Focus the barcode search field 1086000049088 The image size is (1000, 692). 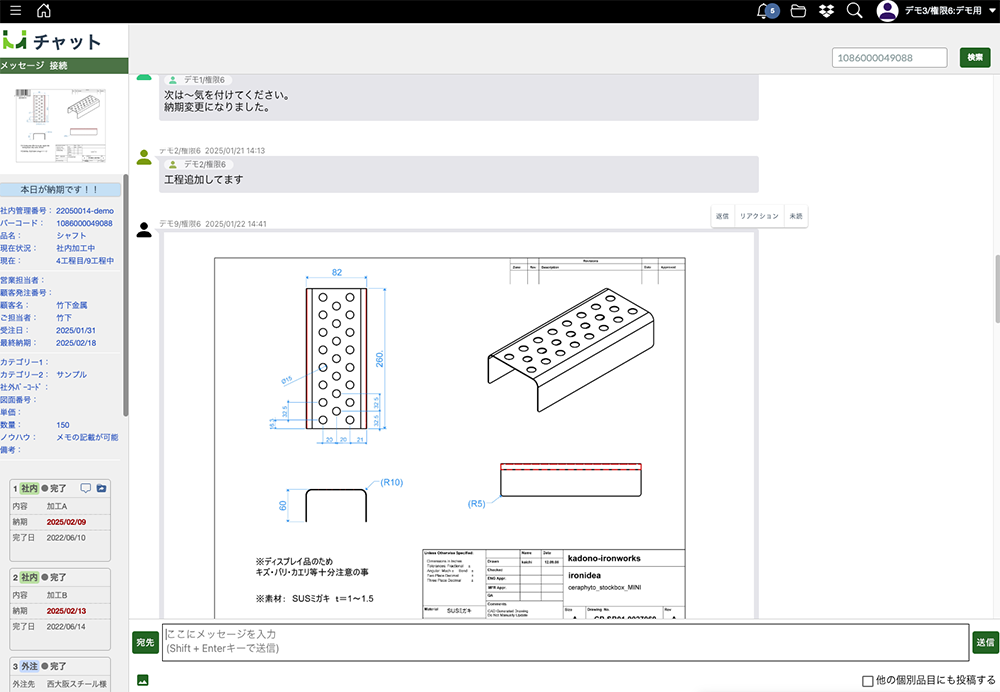pos(889,57)
